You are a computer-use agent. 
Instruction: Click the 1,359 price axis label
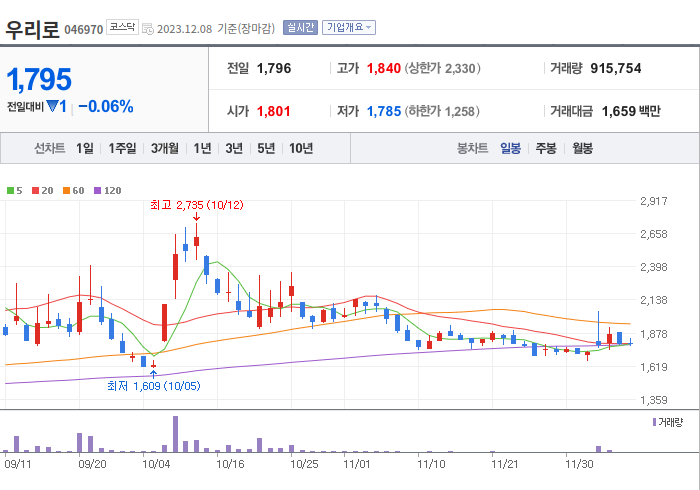[654, 400]
